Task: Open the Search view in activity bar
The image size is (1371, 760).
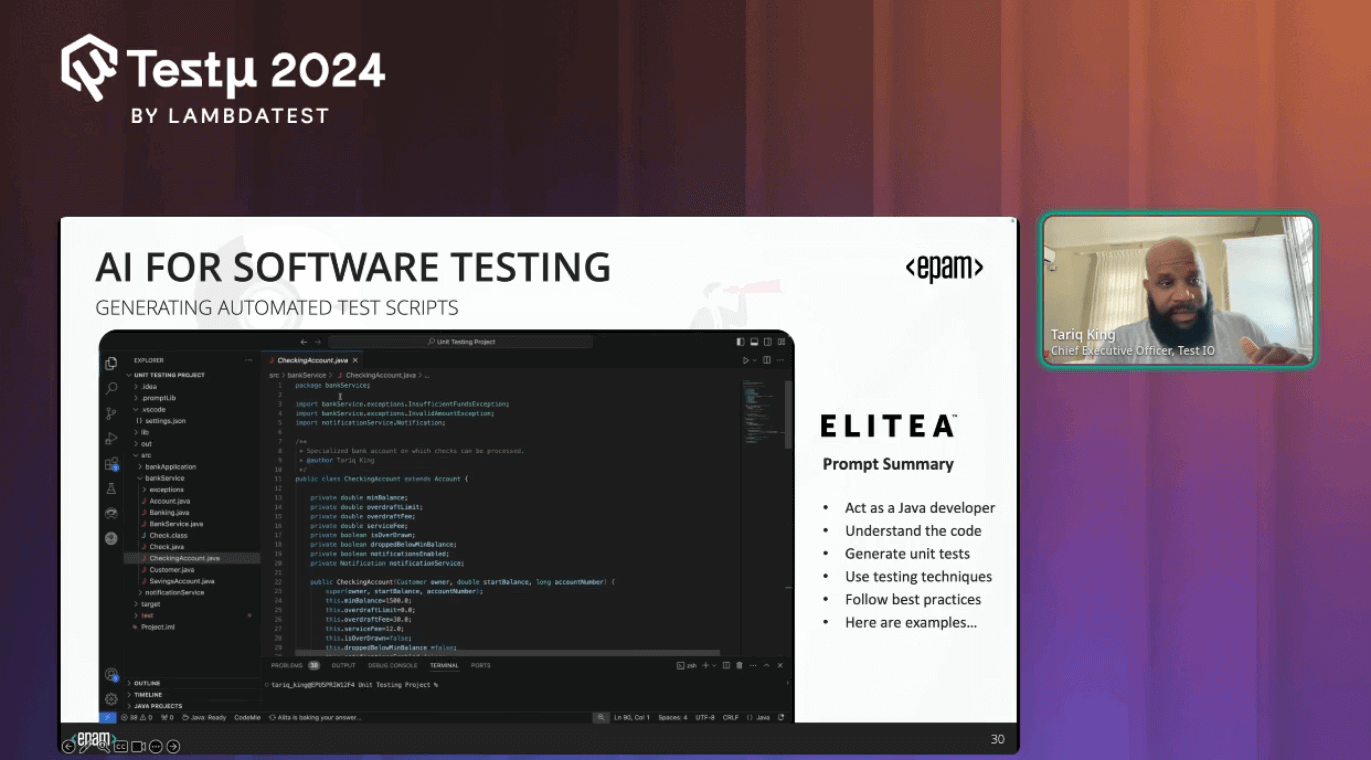Action: (x=111, y=388)
